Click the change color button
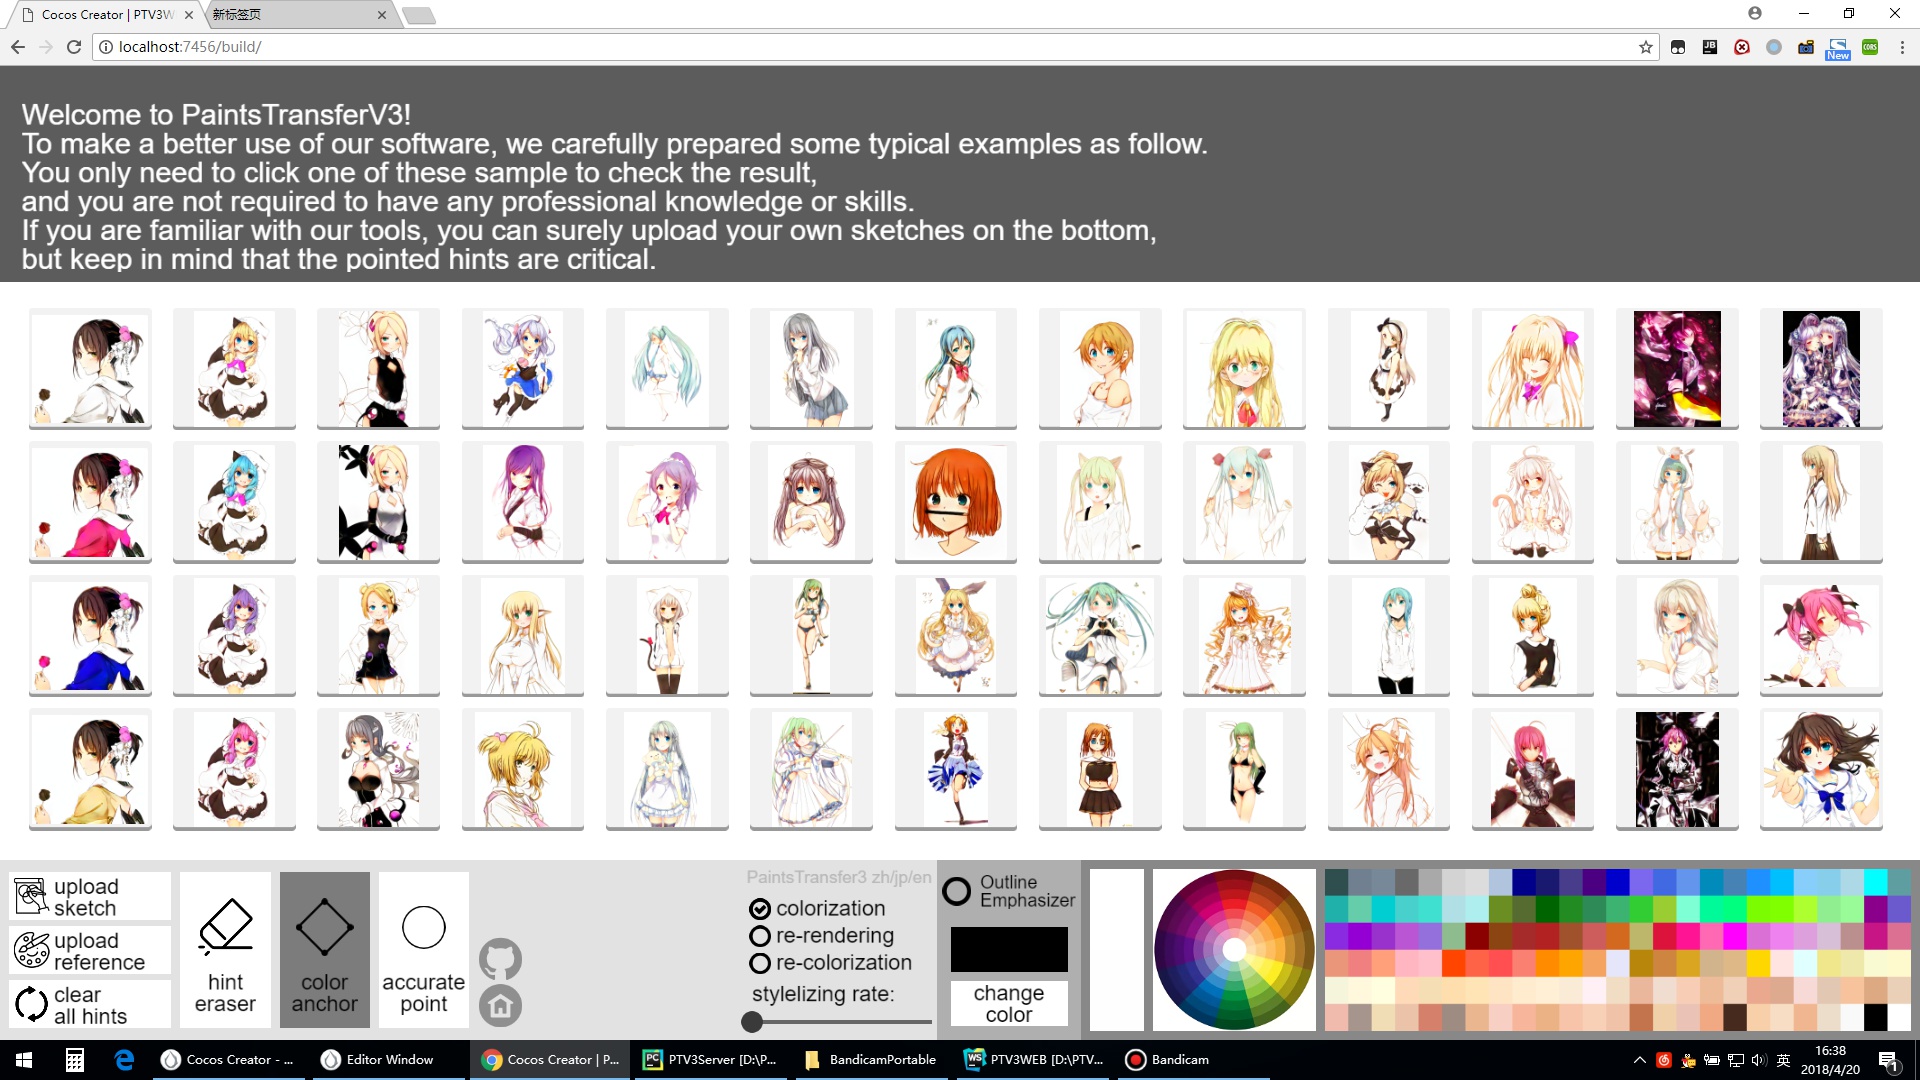Image resolution: width=1920 pixels, height=1080 pixels. [1009, 1003]
